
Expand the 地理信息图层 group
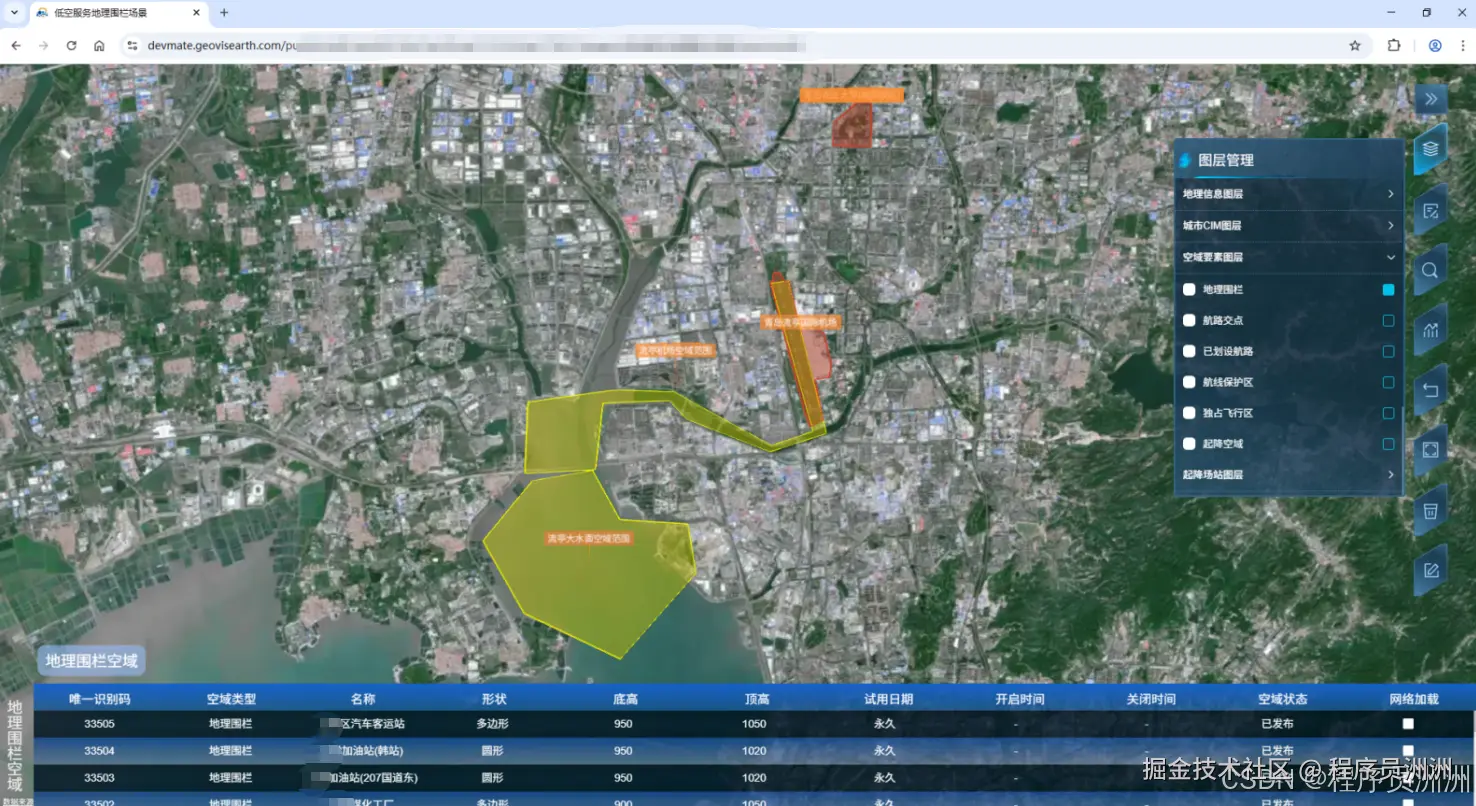point(1288,194)
